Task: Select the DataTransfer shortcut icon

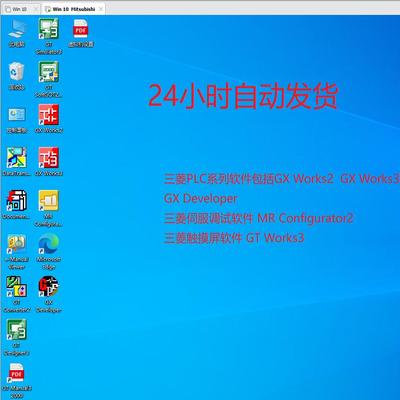Action: 17,162
